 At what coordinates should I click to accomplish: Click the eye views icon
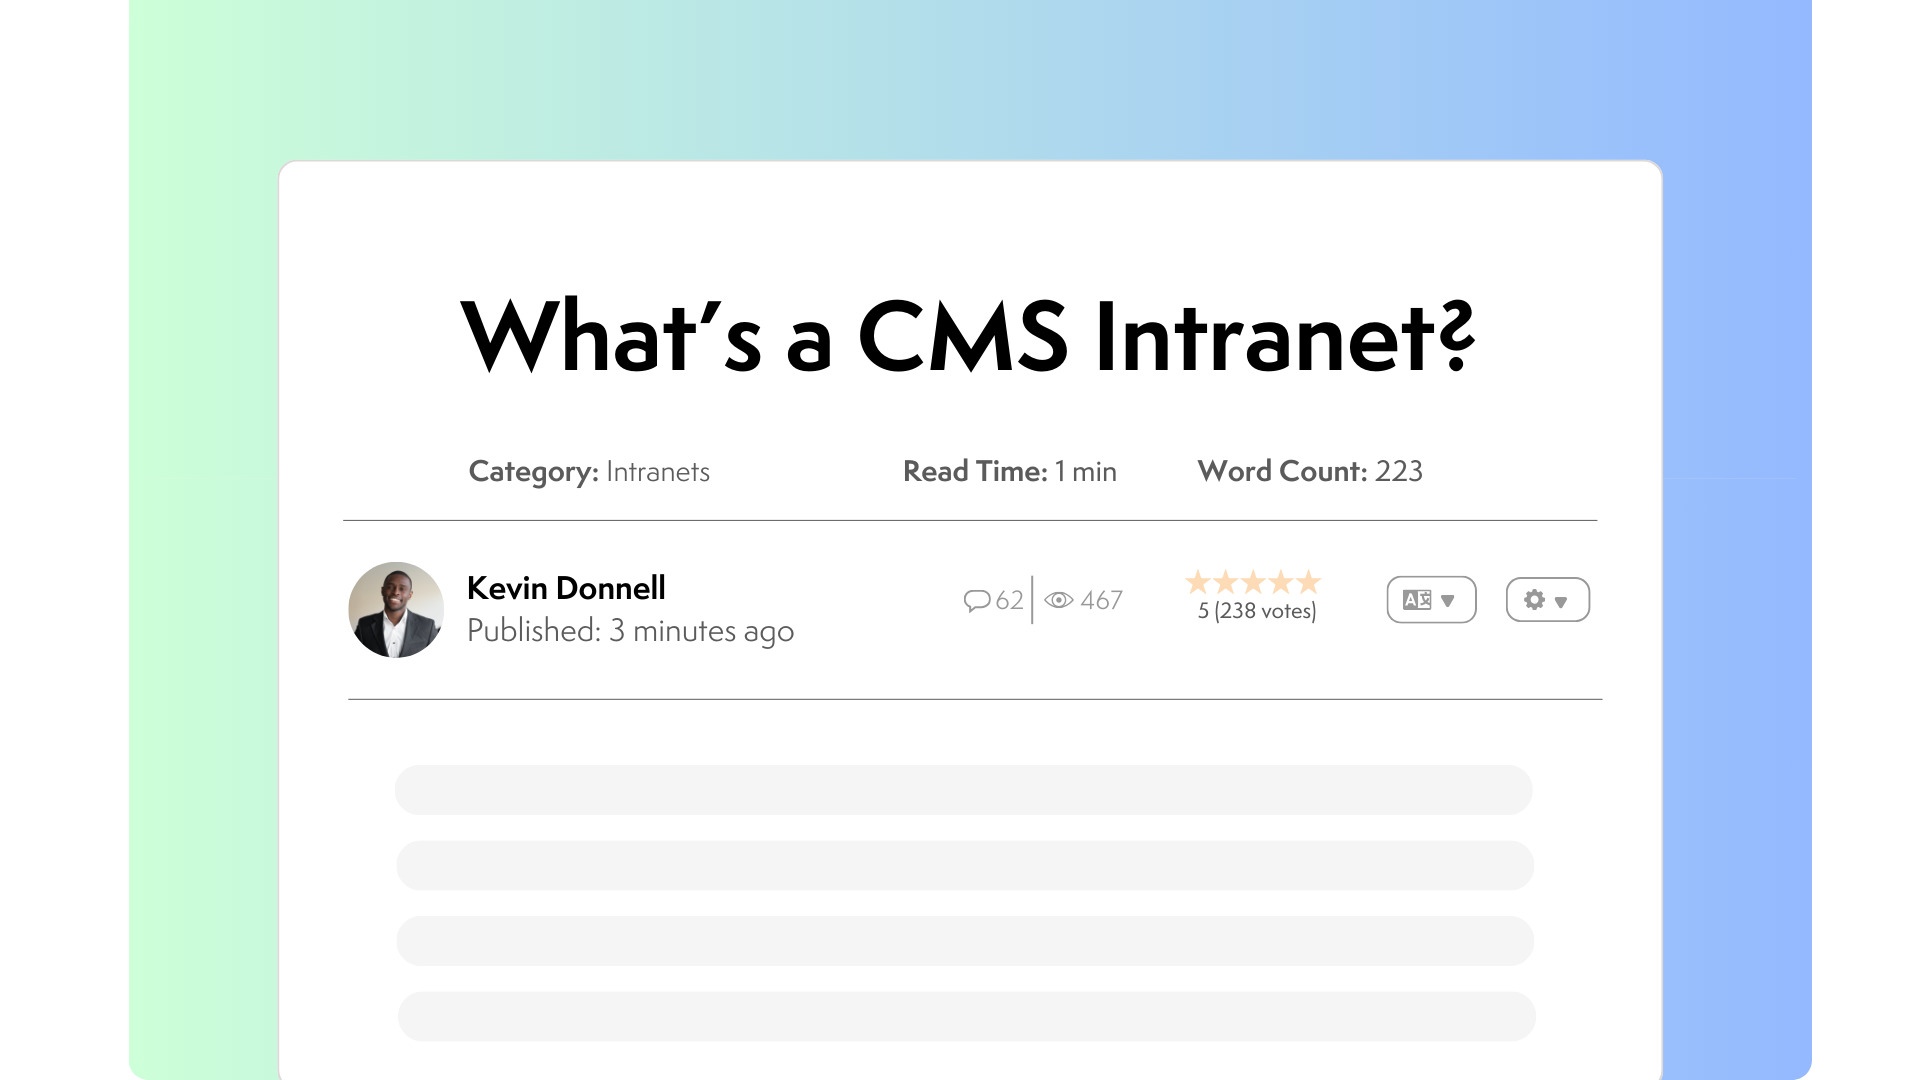(1058, 600)
